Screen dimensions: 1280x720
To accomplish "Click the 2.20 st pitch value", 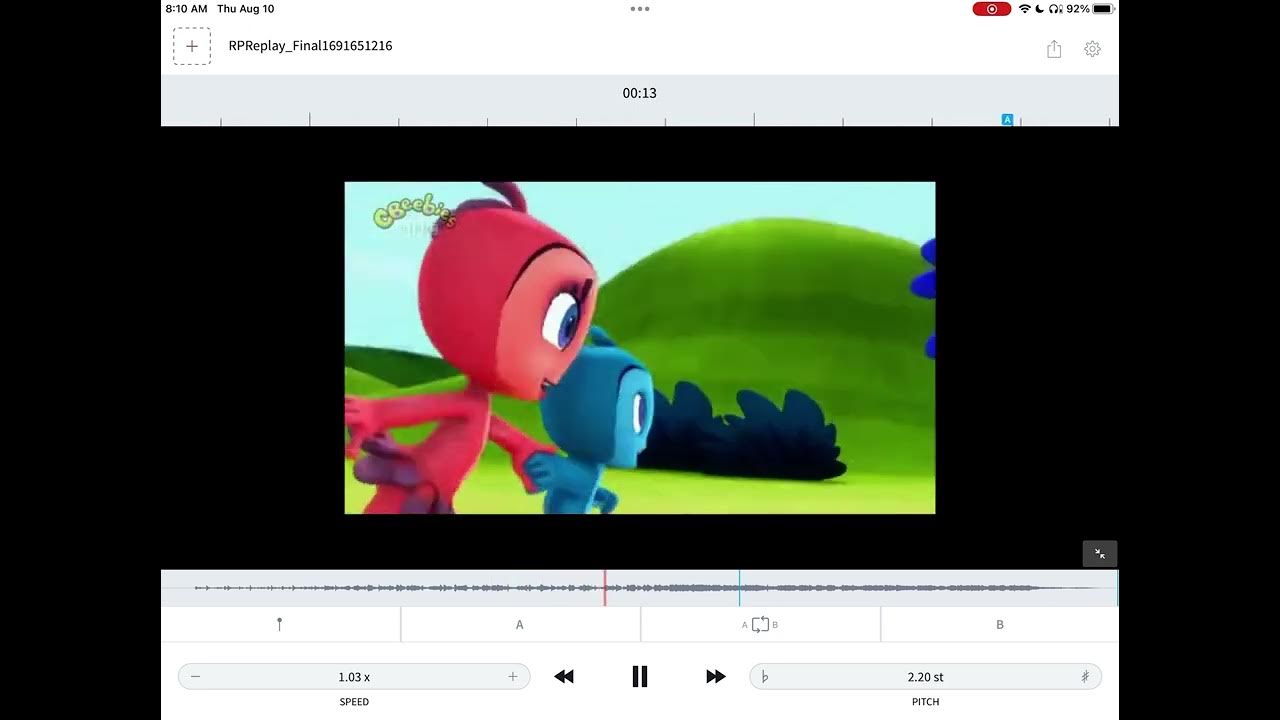I will (x=926, y=677).
